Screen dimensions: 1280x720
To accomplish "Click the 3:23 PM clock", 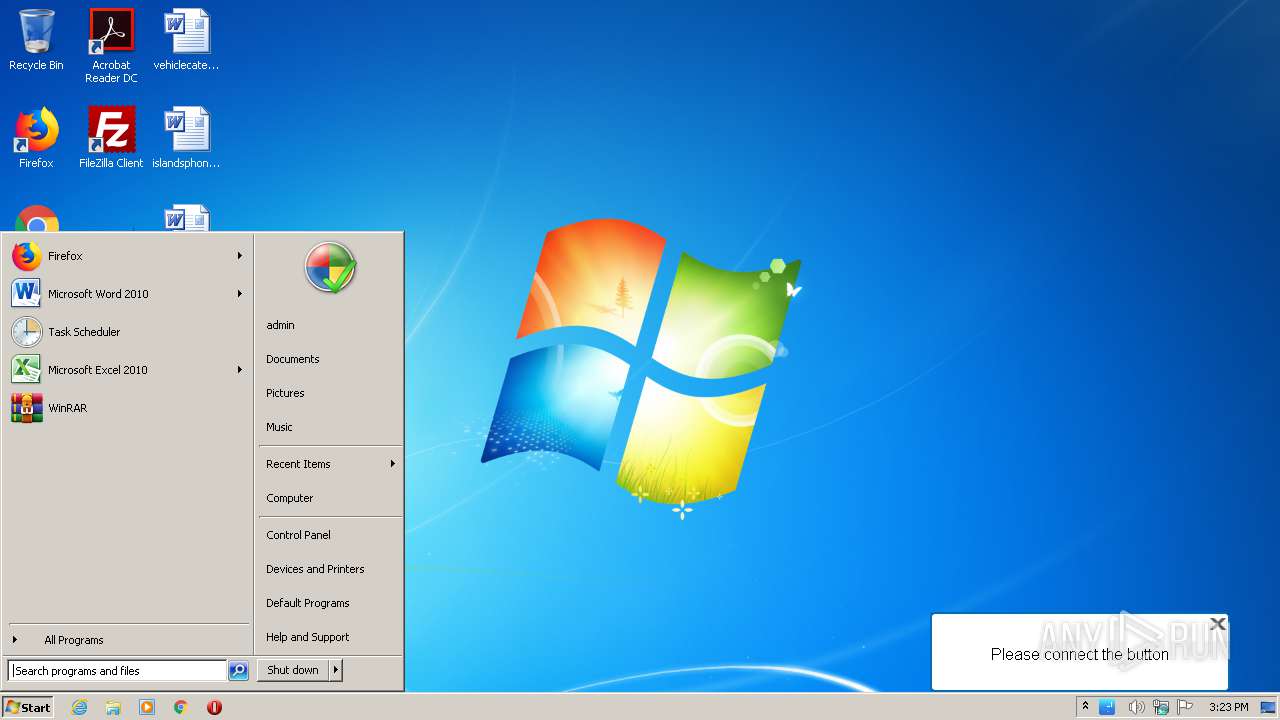I will [x=1228, y=707].
